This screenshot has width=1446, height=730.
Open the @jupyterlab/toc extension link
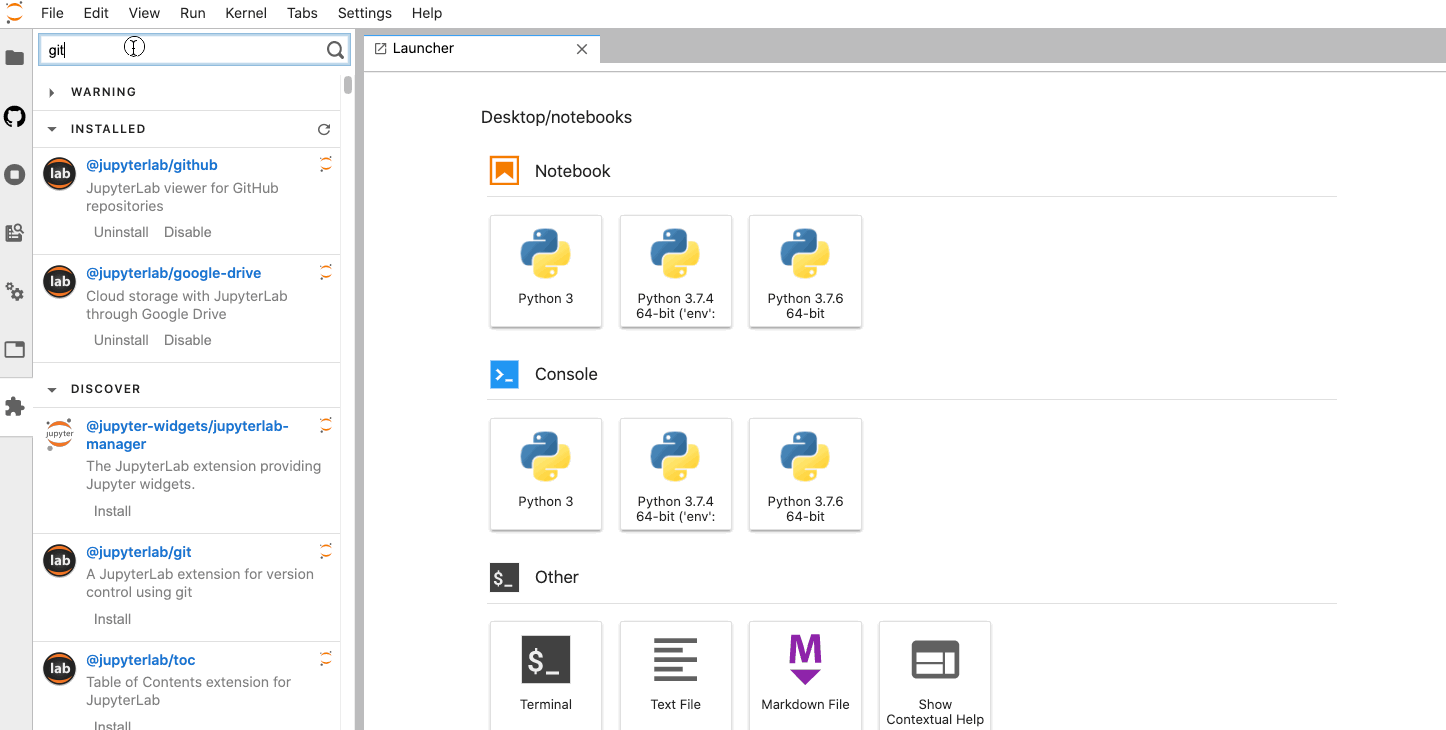coord(140,660)
